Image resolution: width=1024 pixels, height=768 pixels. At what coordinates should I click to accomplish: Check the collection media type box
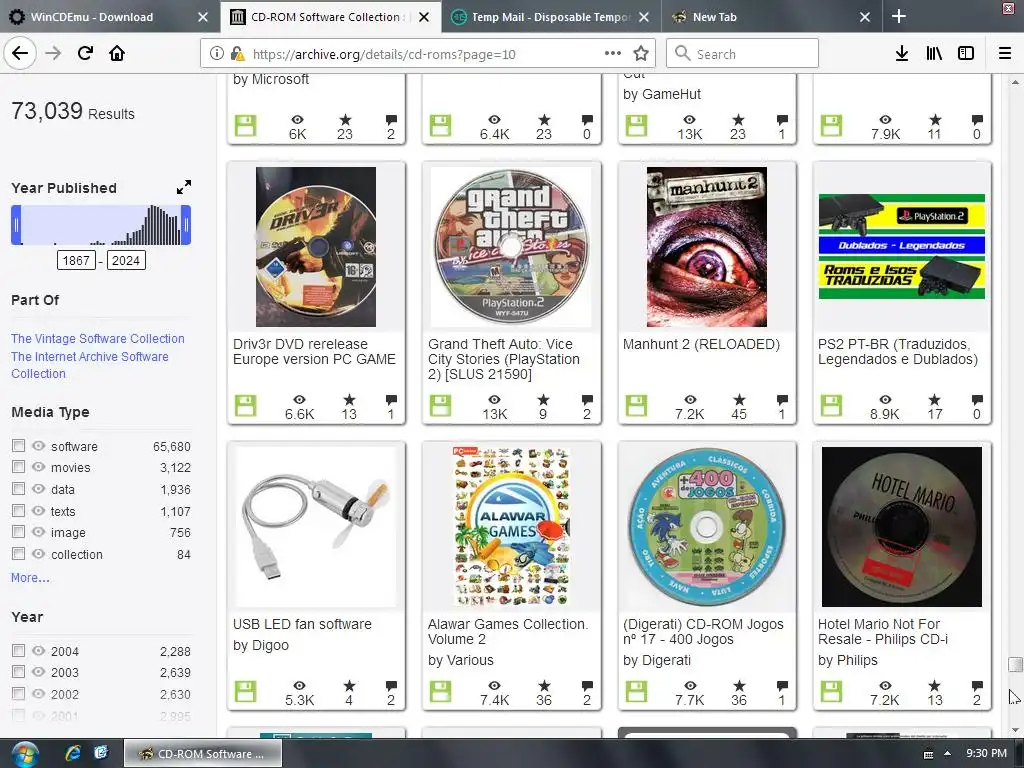18,553
